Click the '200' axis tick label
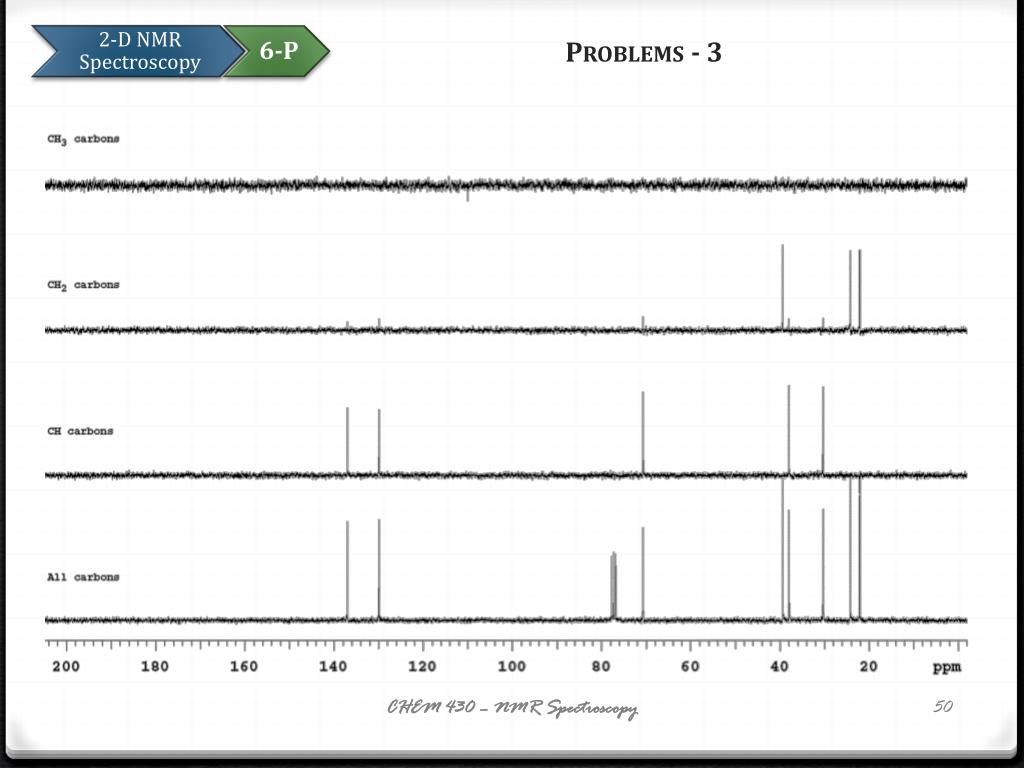This screenshot has height=768, width=1024. (66, 667)
